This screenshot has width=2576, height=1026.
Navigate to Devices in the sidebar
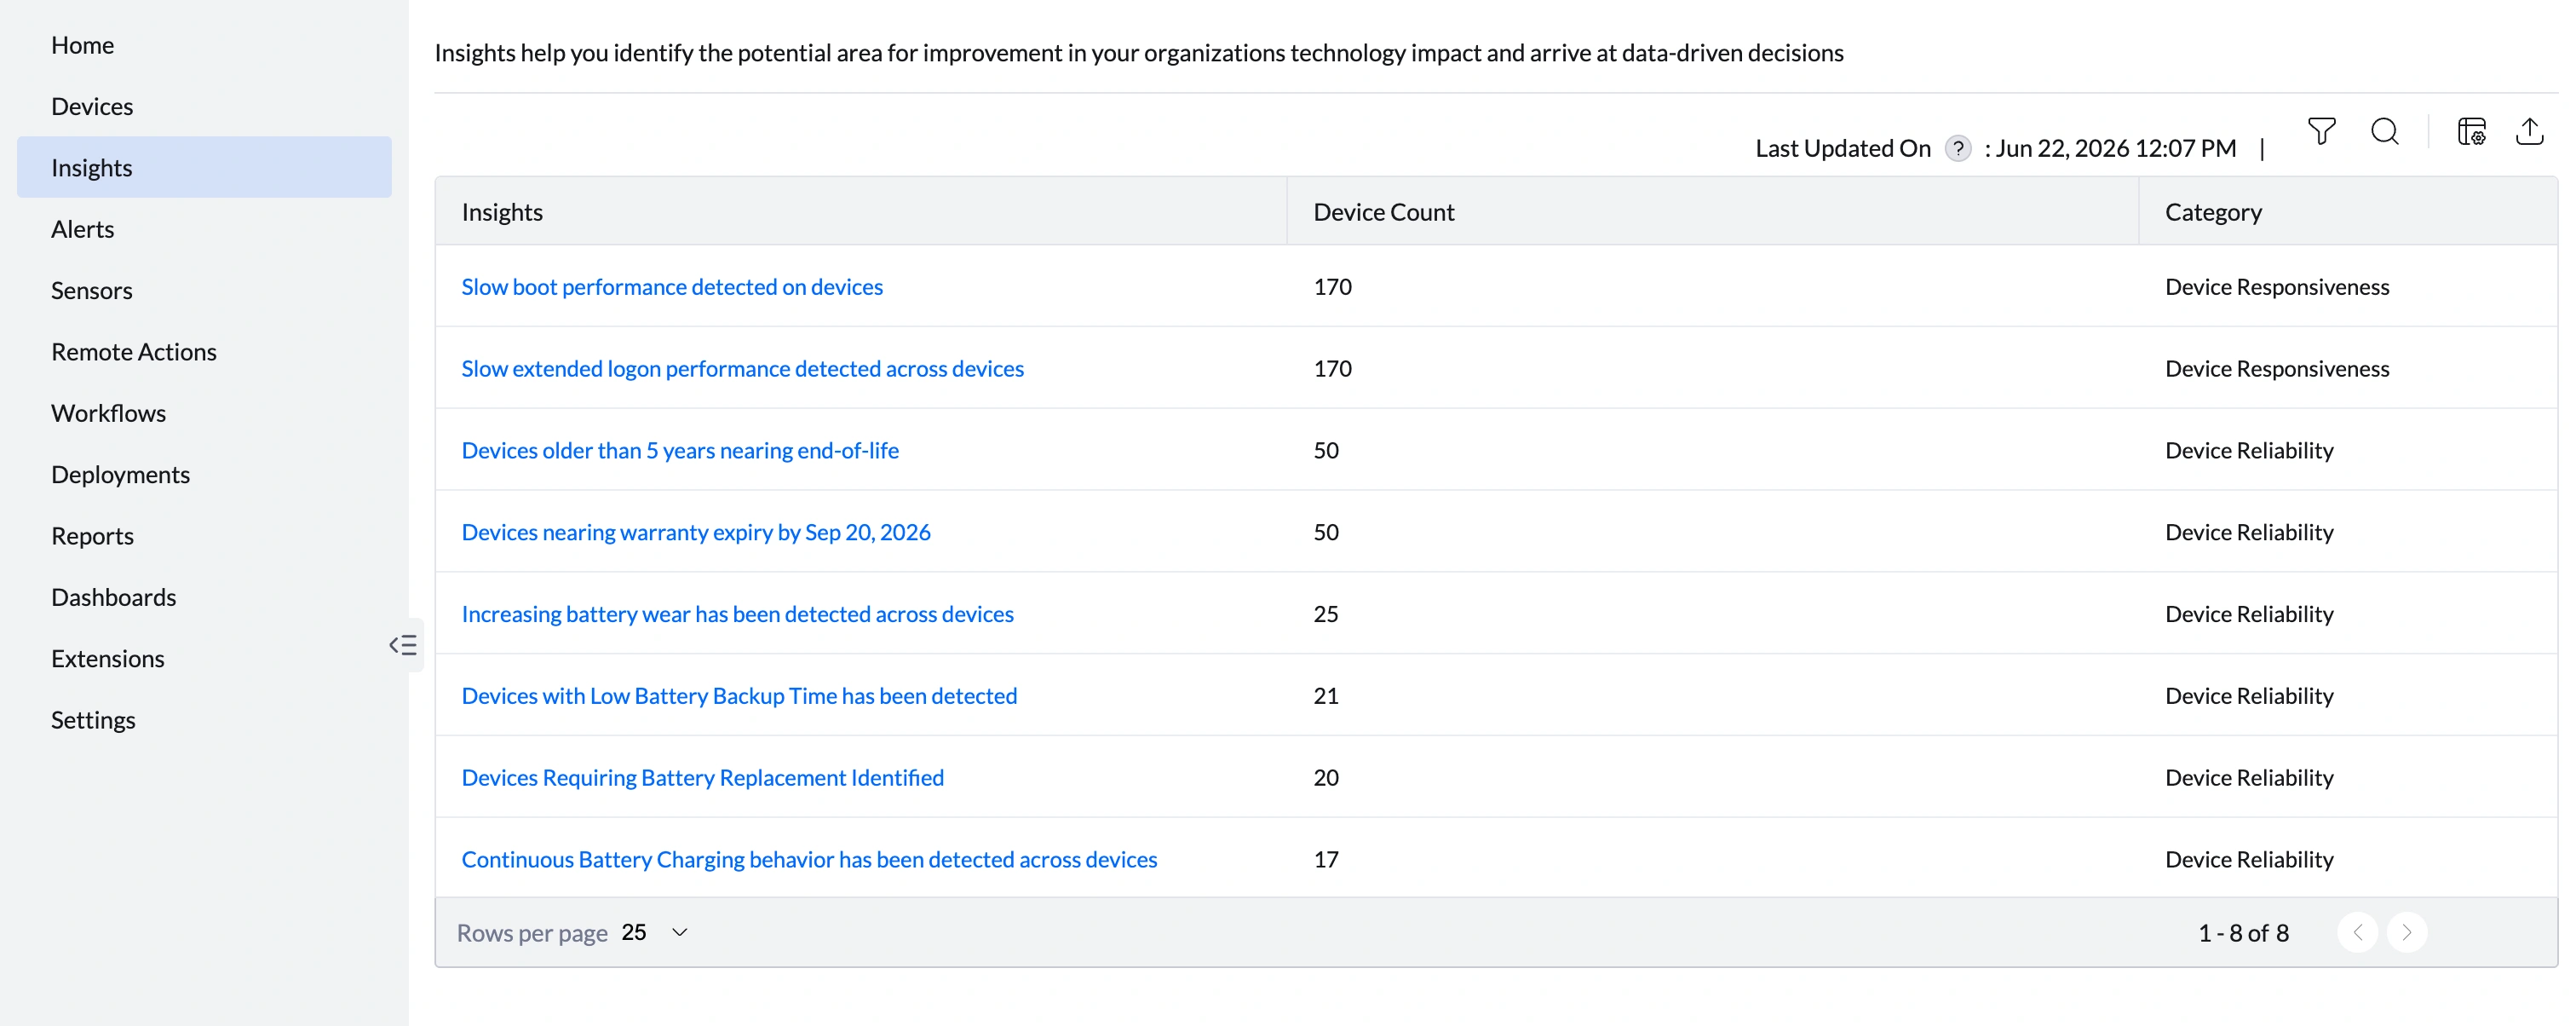(x=204, y=106)
